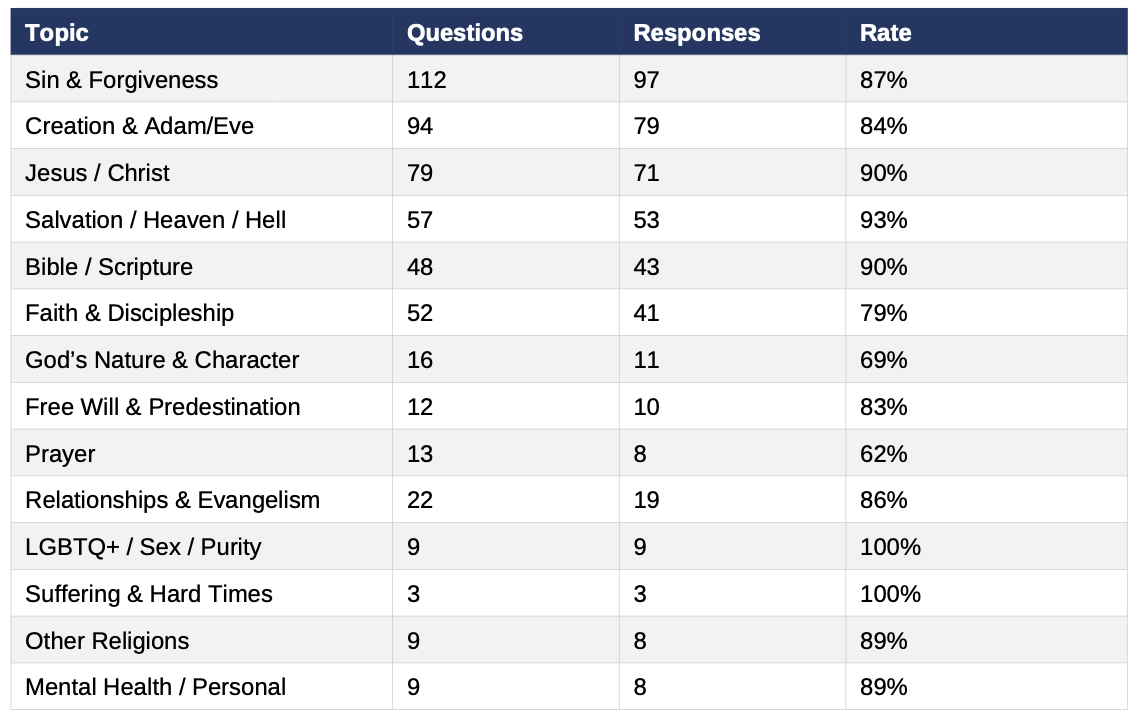Viewport: 1138px width, 720px height.
Task: Click the God's Nature & Character cell
Action: coord(202,359)
